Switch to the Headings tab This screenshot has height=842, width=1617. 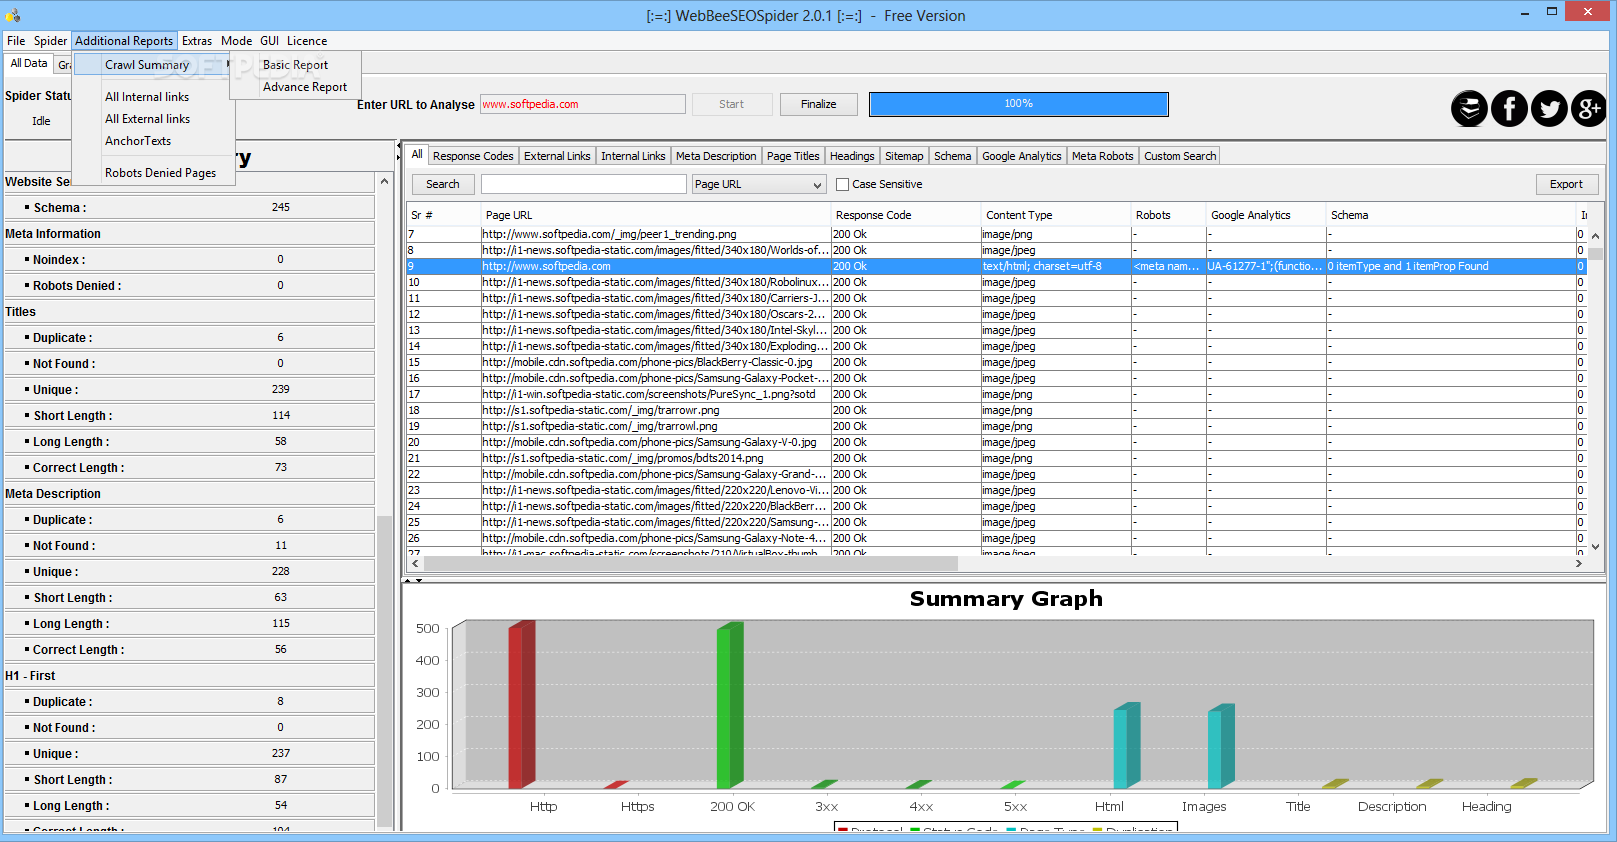852,156
